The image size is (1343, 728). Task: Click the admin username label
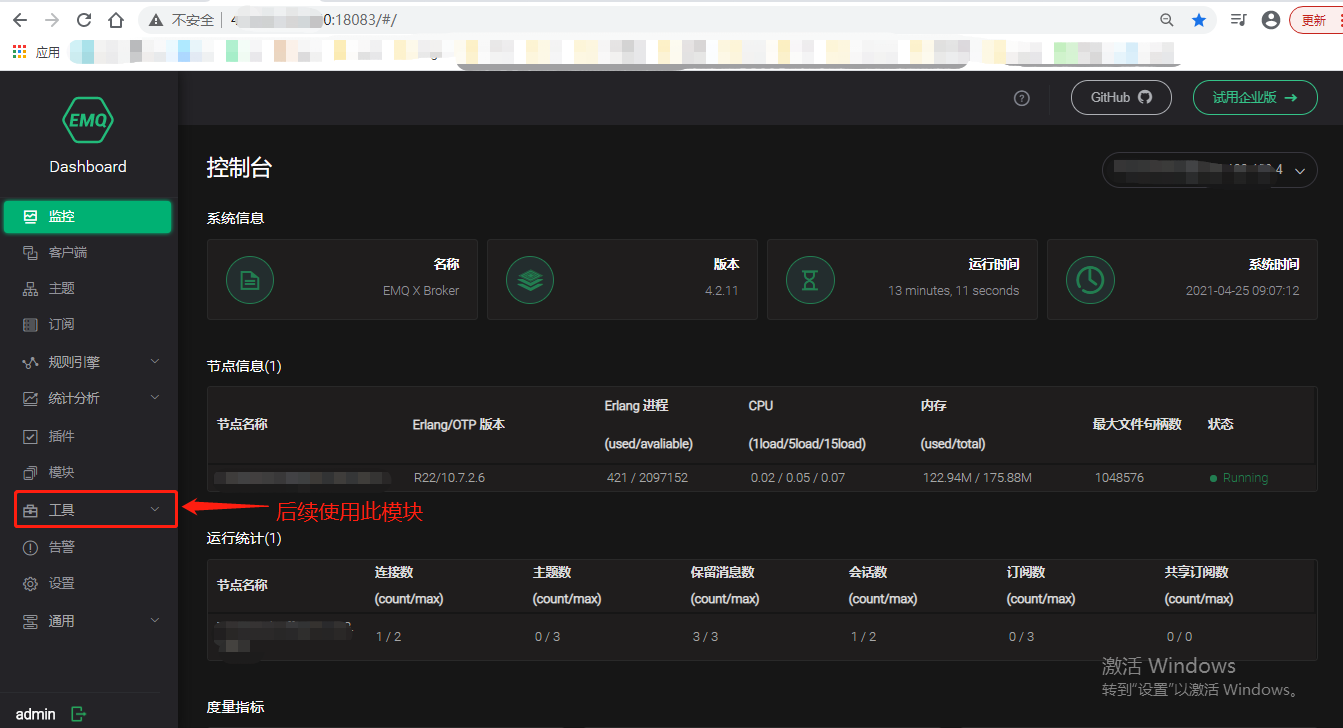[36, 714]
